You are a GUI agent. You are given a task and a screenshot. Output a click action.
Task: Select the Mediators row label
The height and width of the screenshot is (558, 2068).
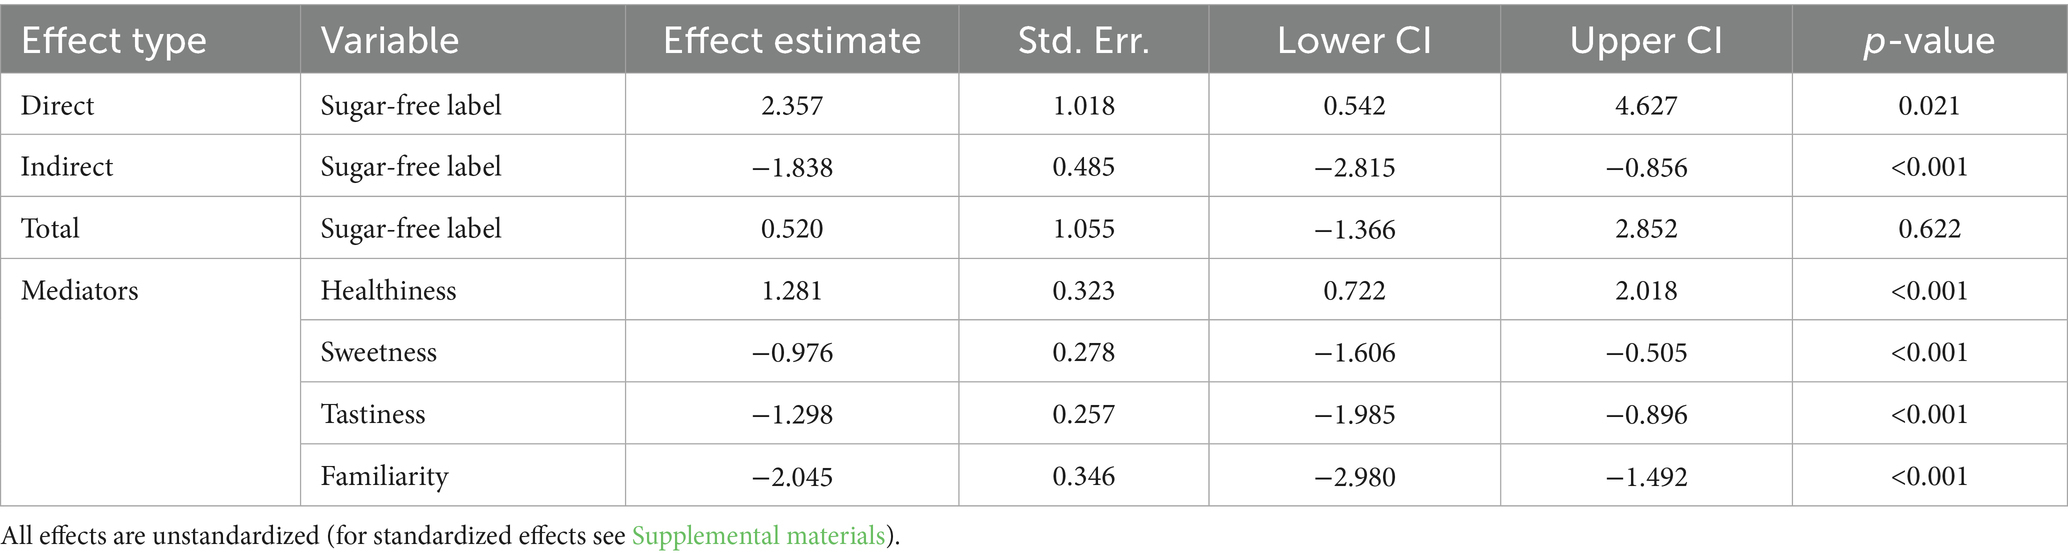click(79, 291)
